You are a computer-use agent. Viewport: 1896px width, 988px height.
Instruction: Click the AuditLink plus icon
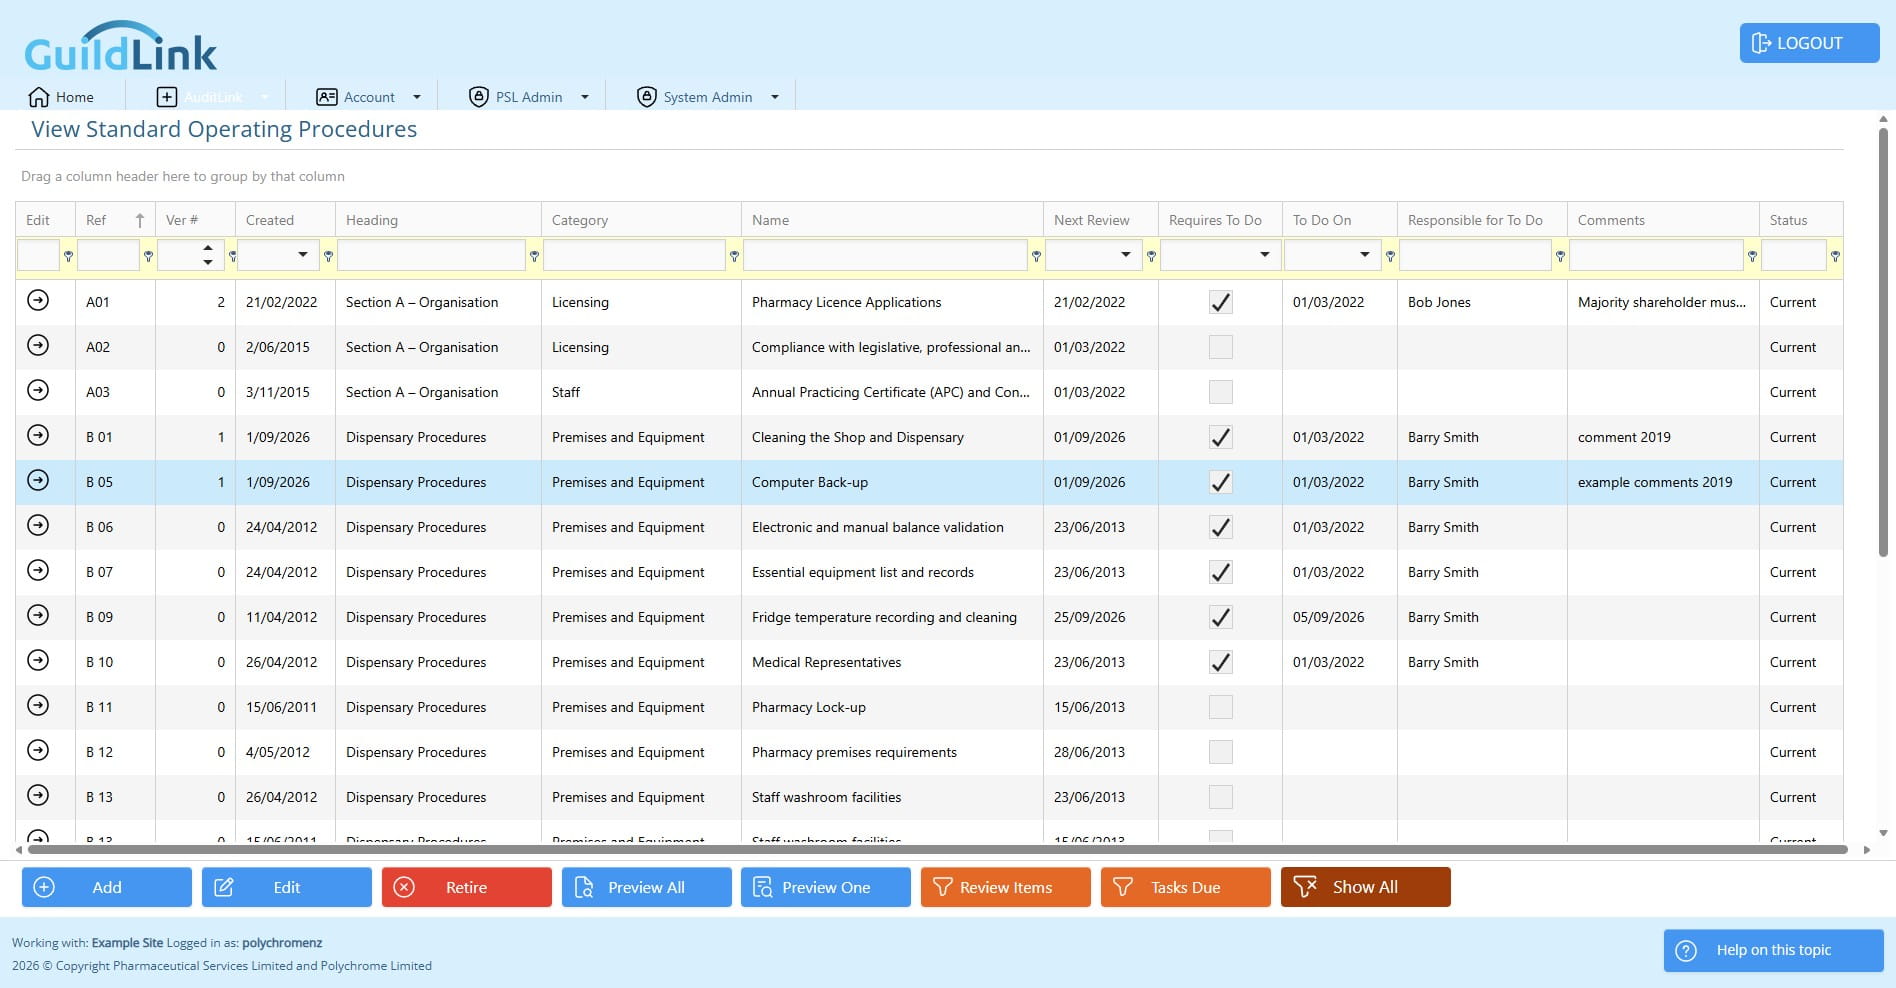coord(167,97)
